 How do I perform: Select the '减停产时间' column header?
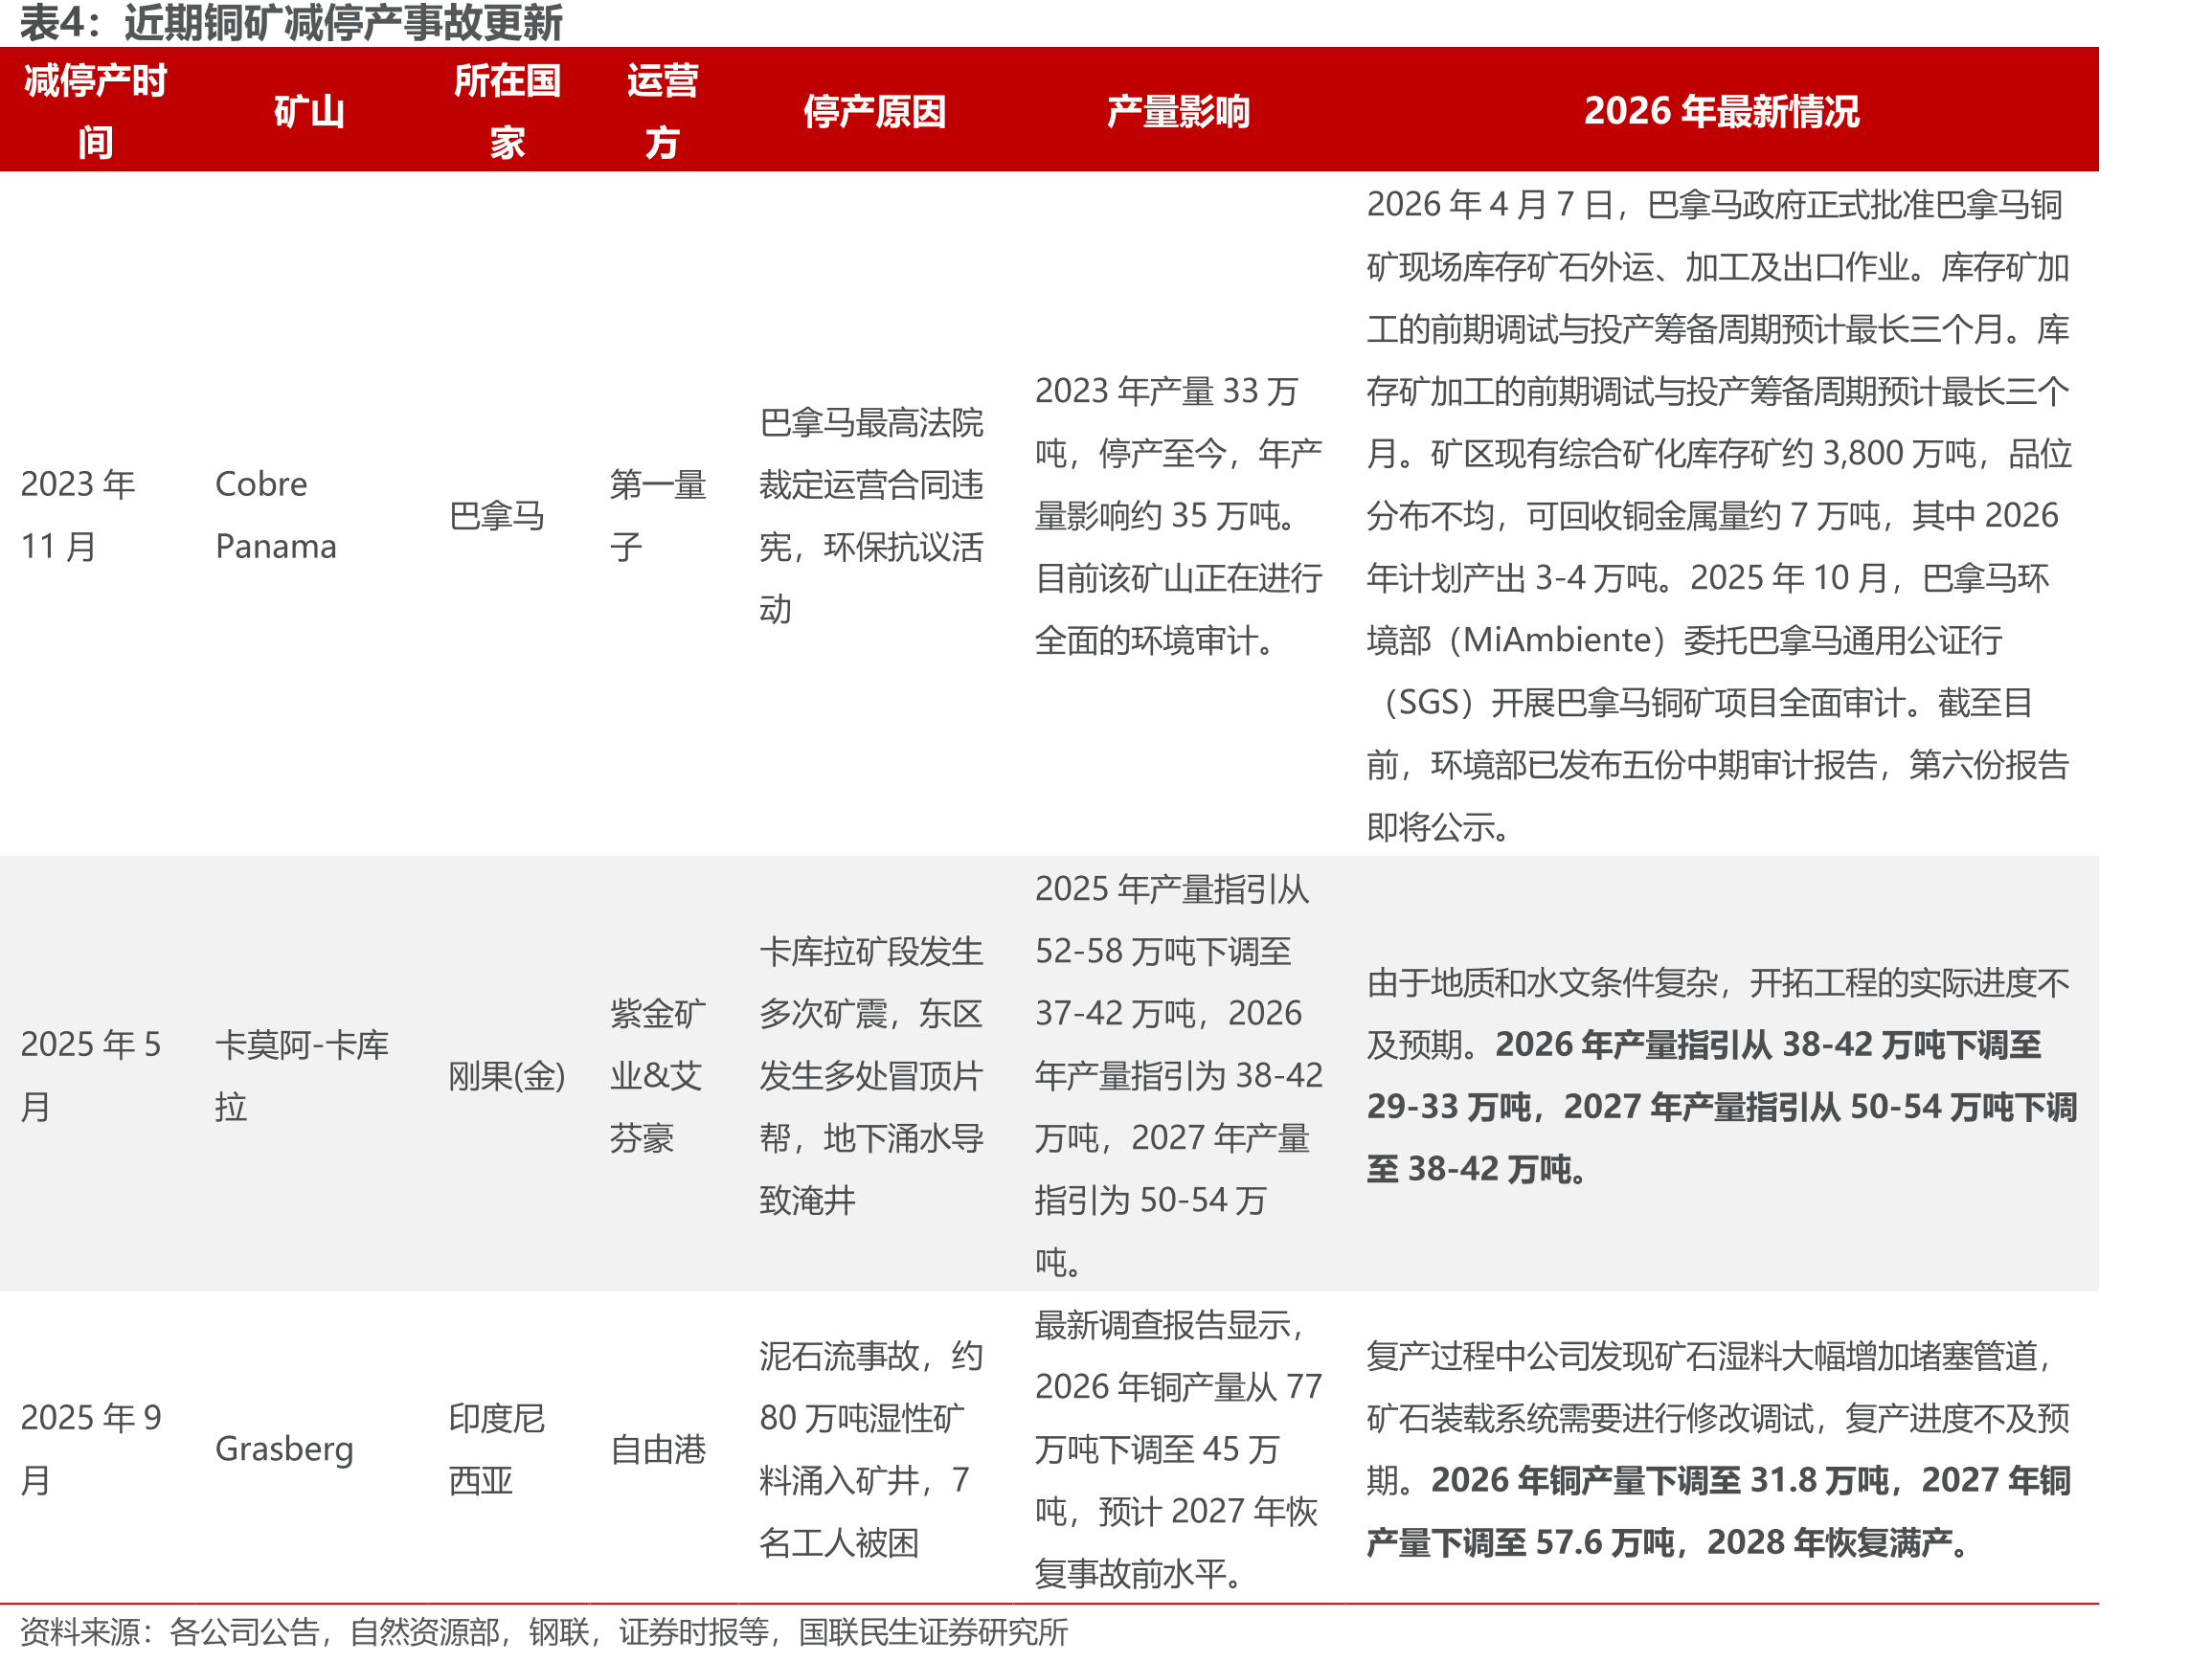(95, 111)
